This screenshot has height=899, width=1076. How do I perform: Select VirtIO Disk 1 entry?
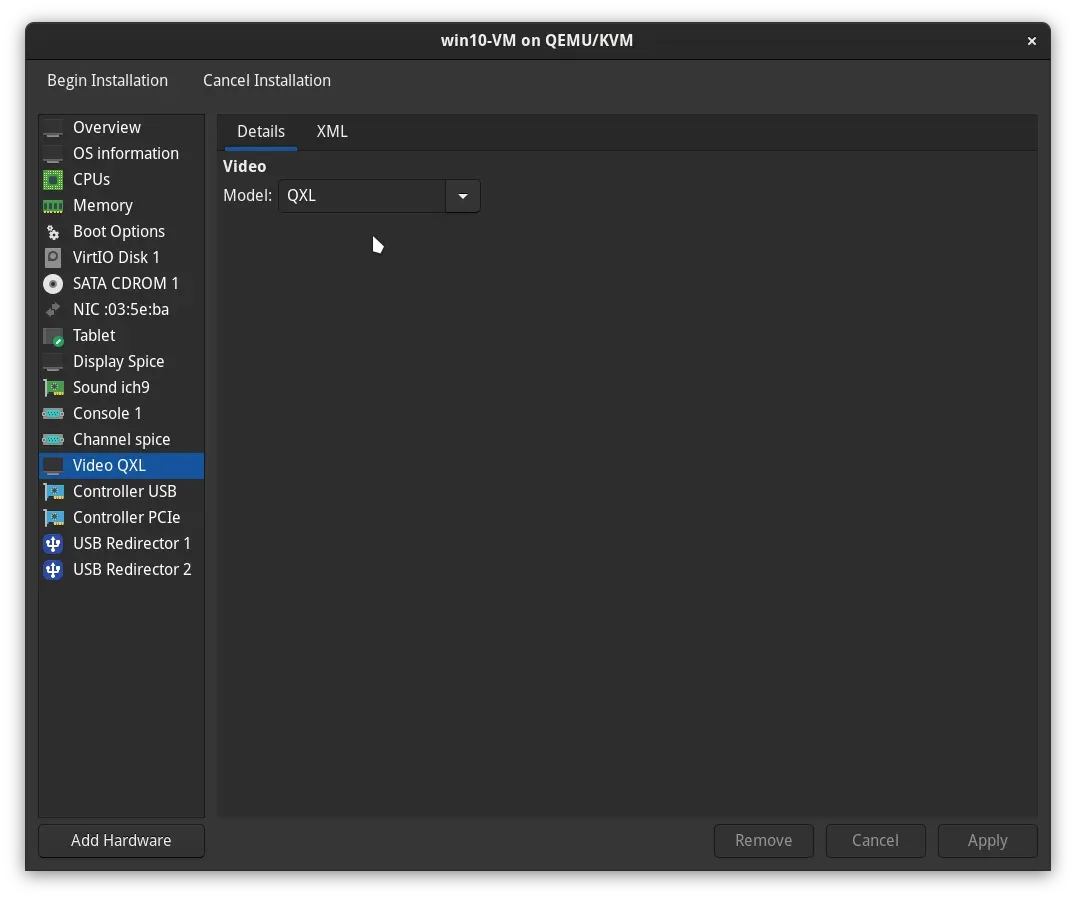[121, 258]
